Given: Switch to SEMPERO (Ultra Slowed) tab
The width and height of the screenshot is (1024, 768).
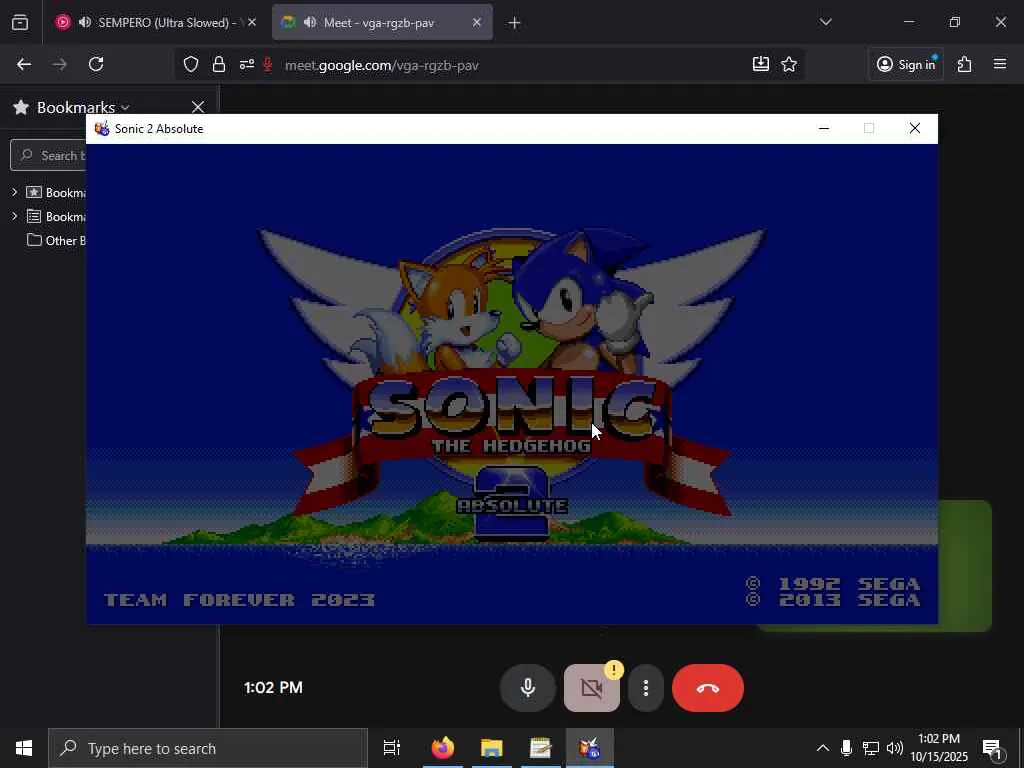Looking at the screenshot, I should [x=156, y=22].
